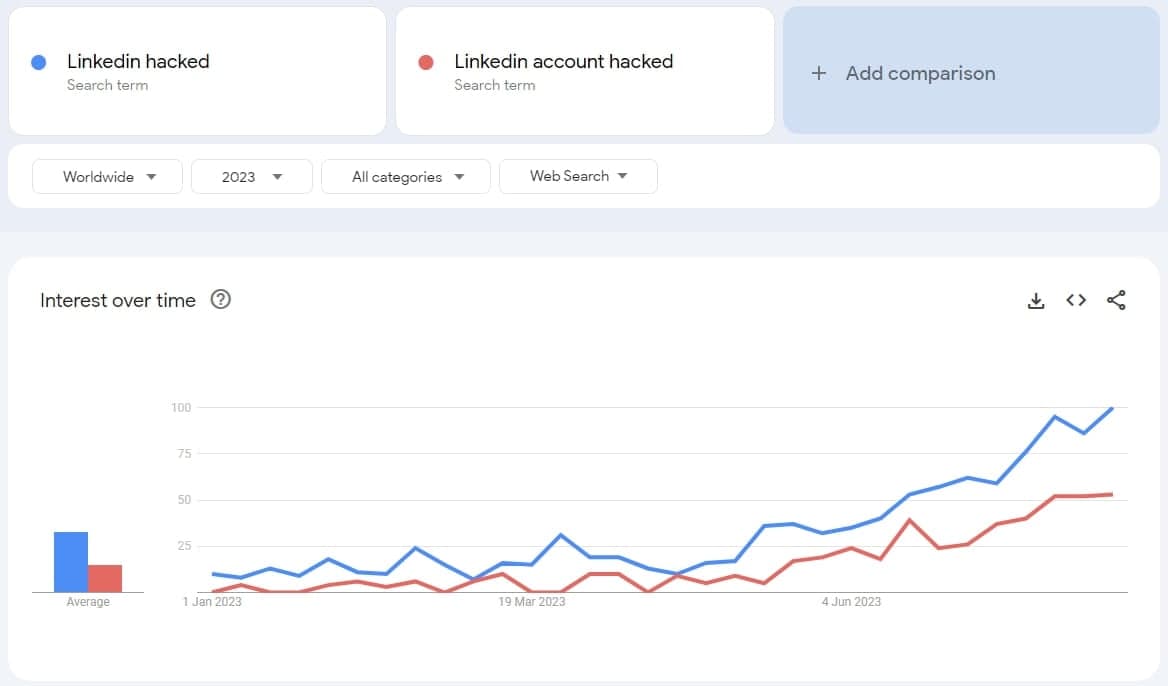The height and width of the screenshot is (686, 1168).
Task: Click the Interest over time heading
Action: (117, 300)
